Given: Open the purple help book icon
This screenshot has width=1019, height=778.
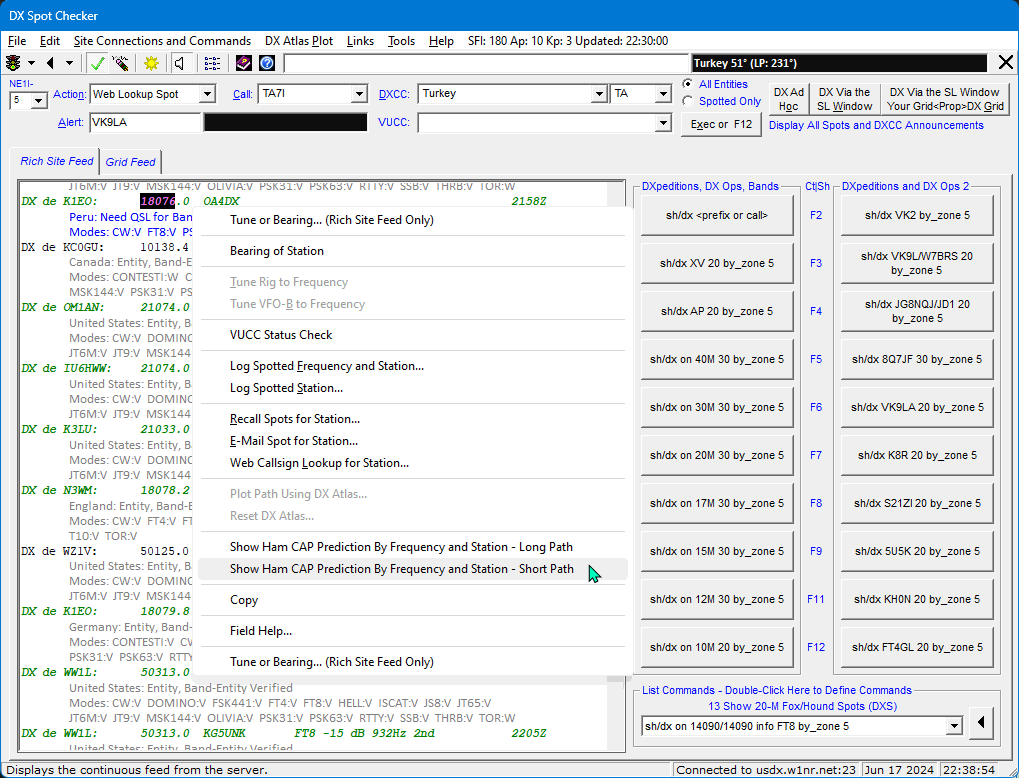Looking at the screenshot, I should tap(243, 63).
